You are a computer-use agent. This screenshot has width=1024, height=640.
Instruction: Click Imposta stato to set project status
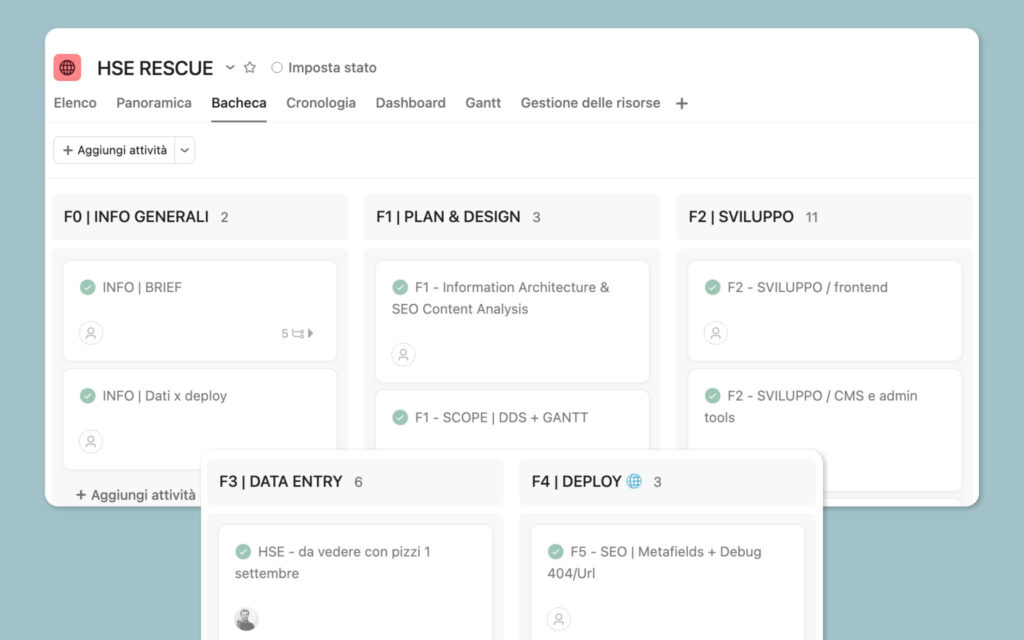[x=324, y=68]
